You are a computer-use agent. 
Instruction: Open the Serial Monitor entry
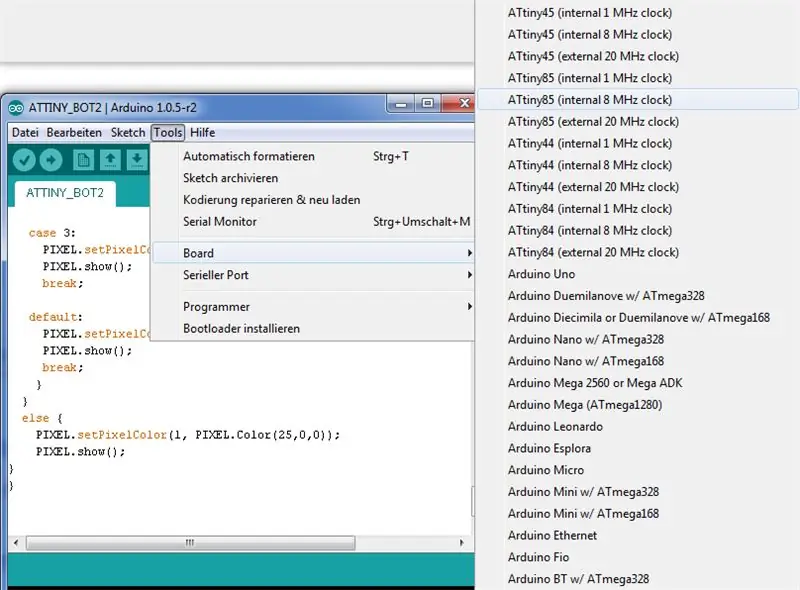pyautogui.click(x=313, y=222)
